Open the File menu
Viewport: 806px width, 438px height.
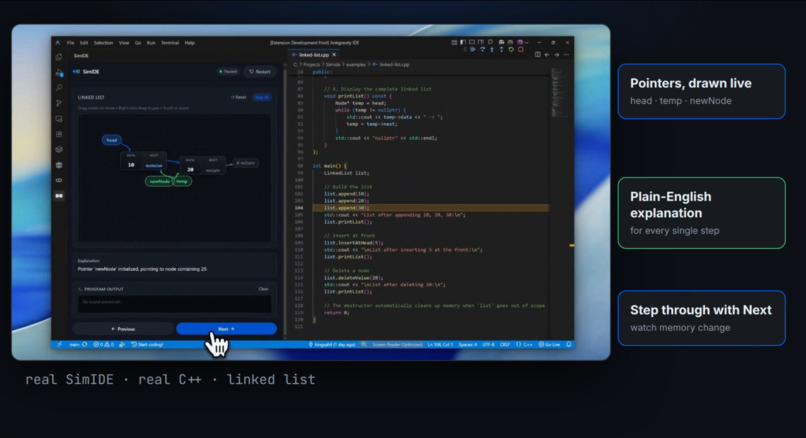70,43
